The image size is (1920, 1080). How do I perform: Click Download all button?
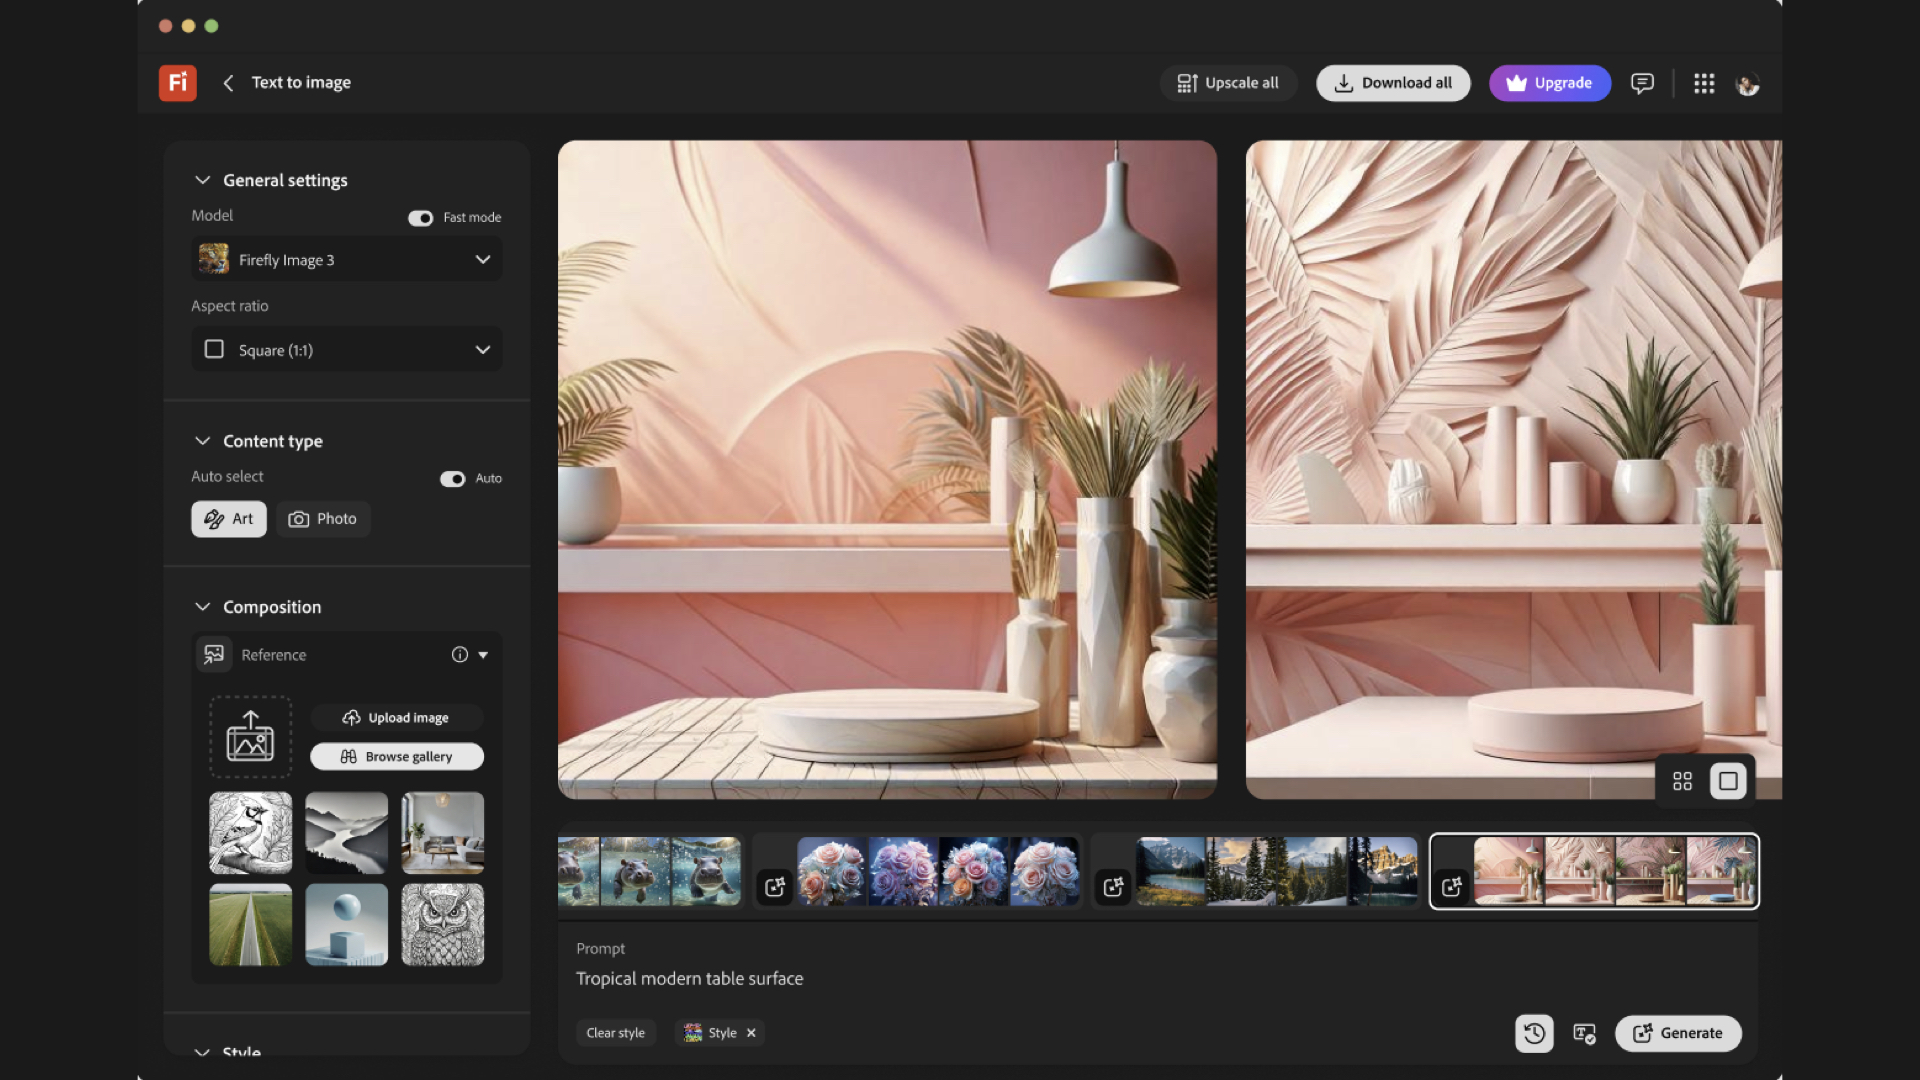tap(1393, 83)
